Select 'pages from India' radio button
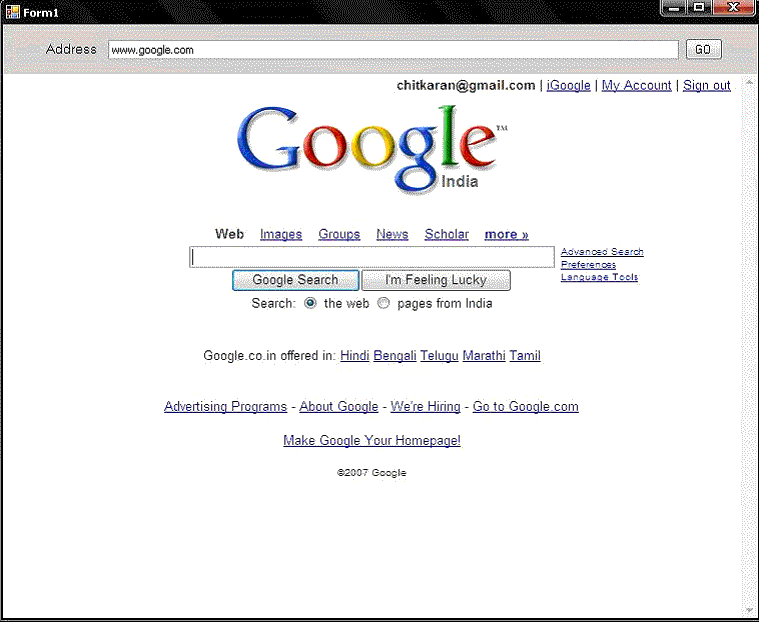 point(383,303)
